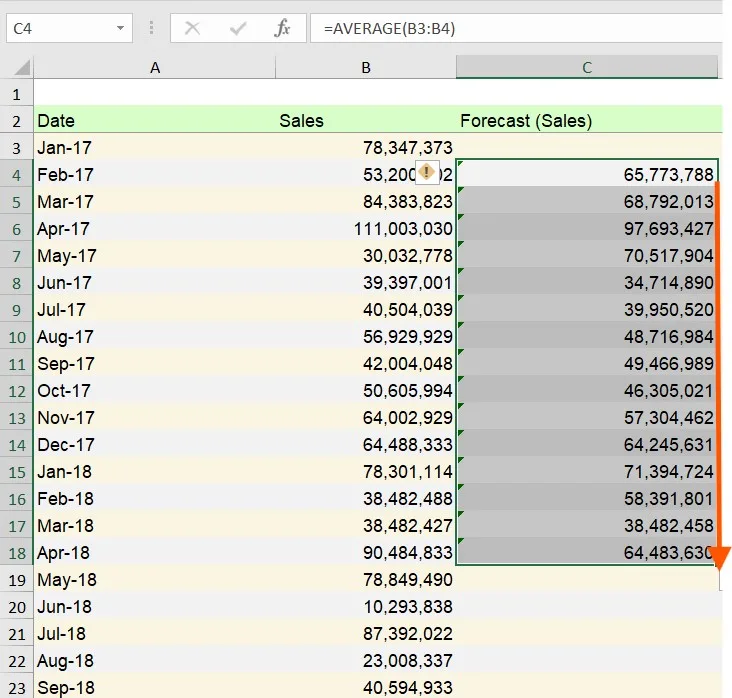
Task: Click the Sales header cell
Action: [x=366, y=121]
